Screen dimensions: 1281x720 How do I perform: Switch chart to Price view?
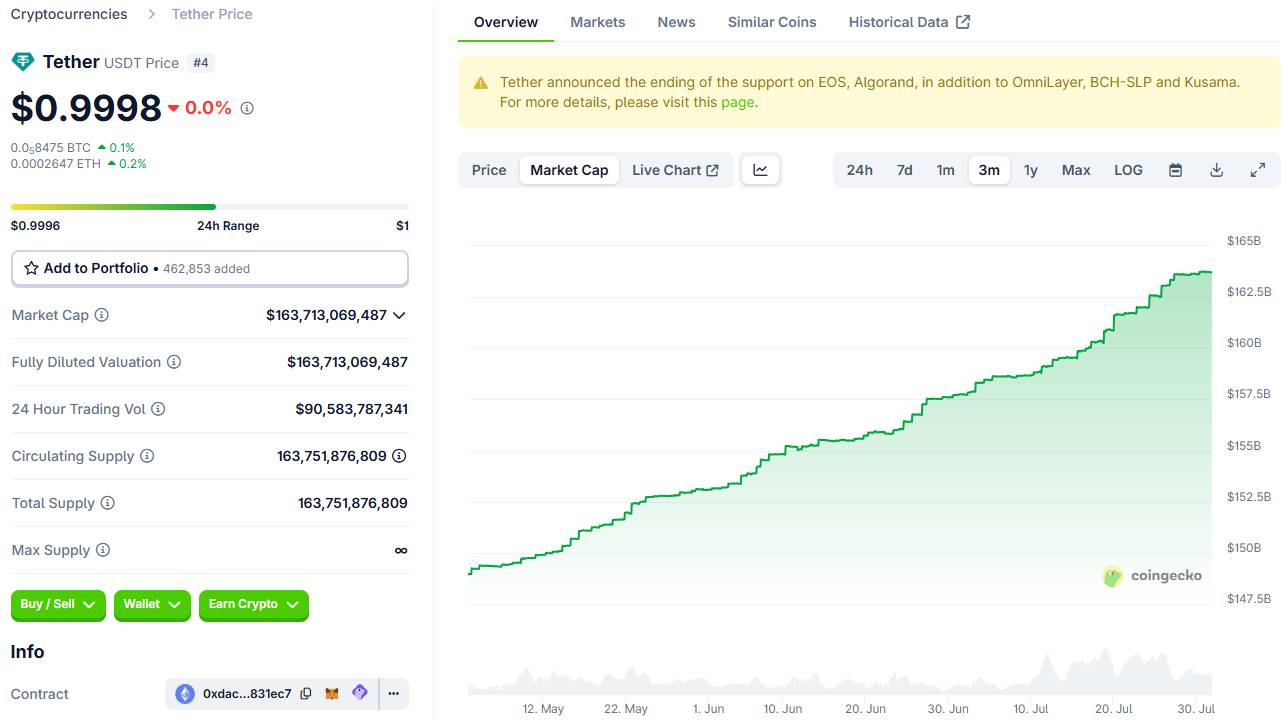[489, 170]
